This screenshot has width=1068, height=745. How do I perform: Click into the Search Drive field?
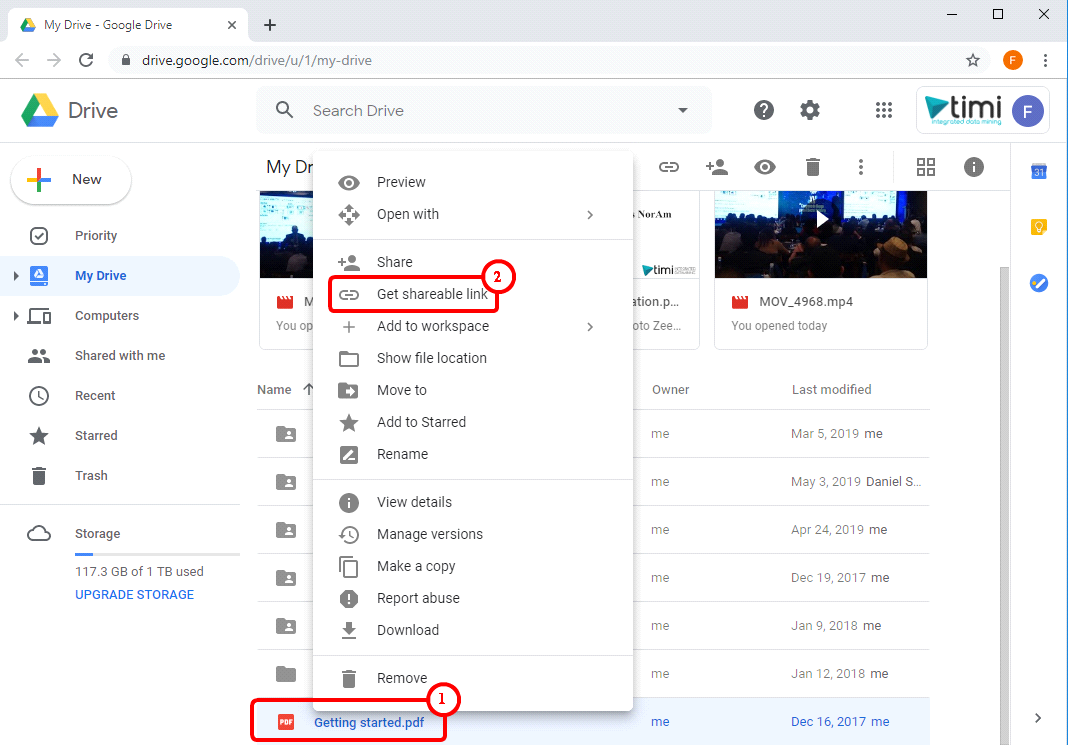tap(484, 110)
